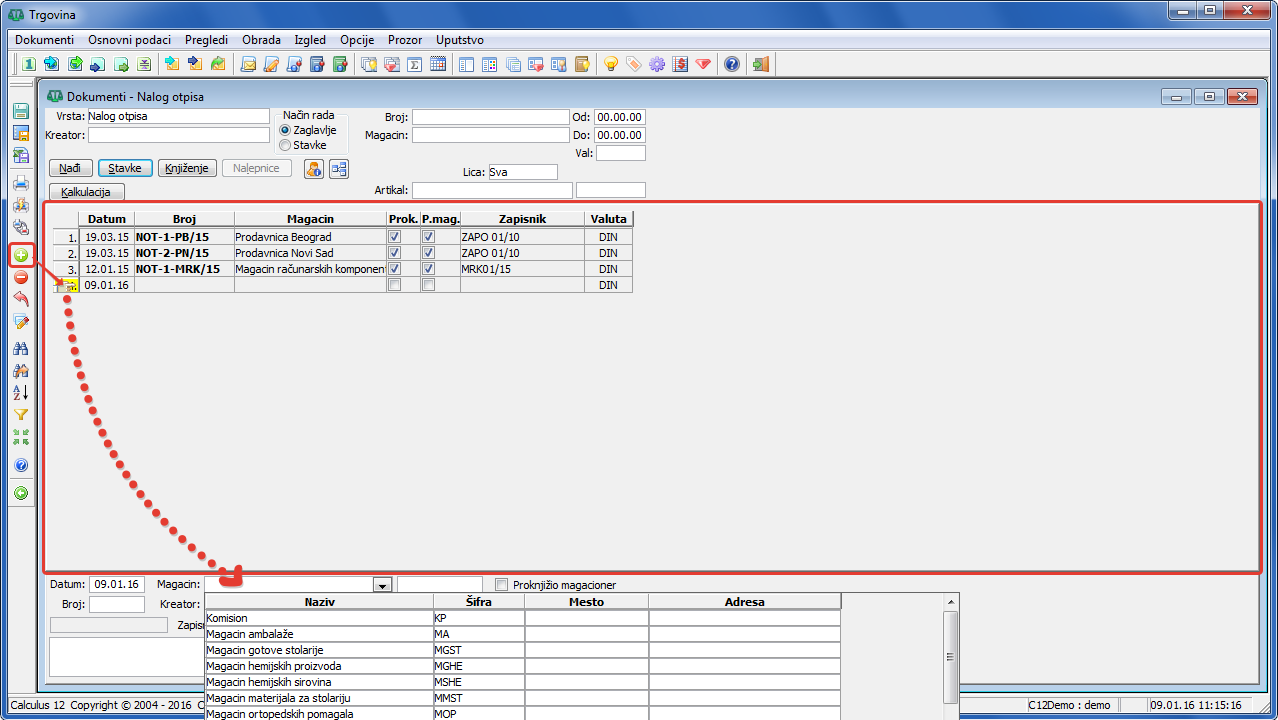Screen dimensions: 1278x720
Task: Open the Magacin dropdown arrow
Action: point(381,585)
